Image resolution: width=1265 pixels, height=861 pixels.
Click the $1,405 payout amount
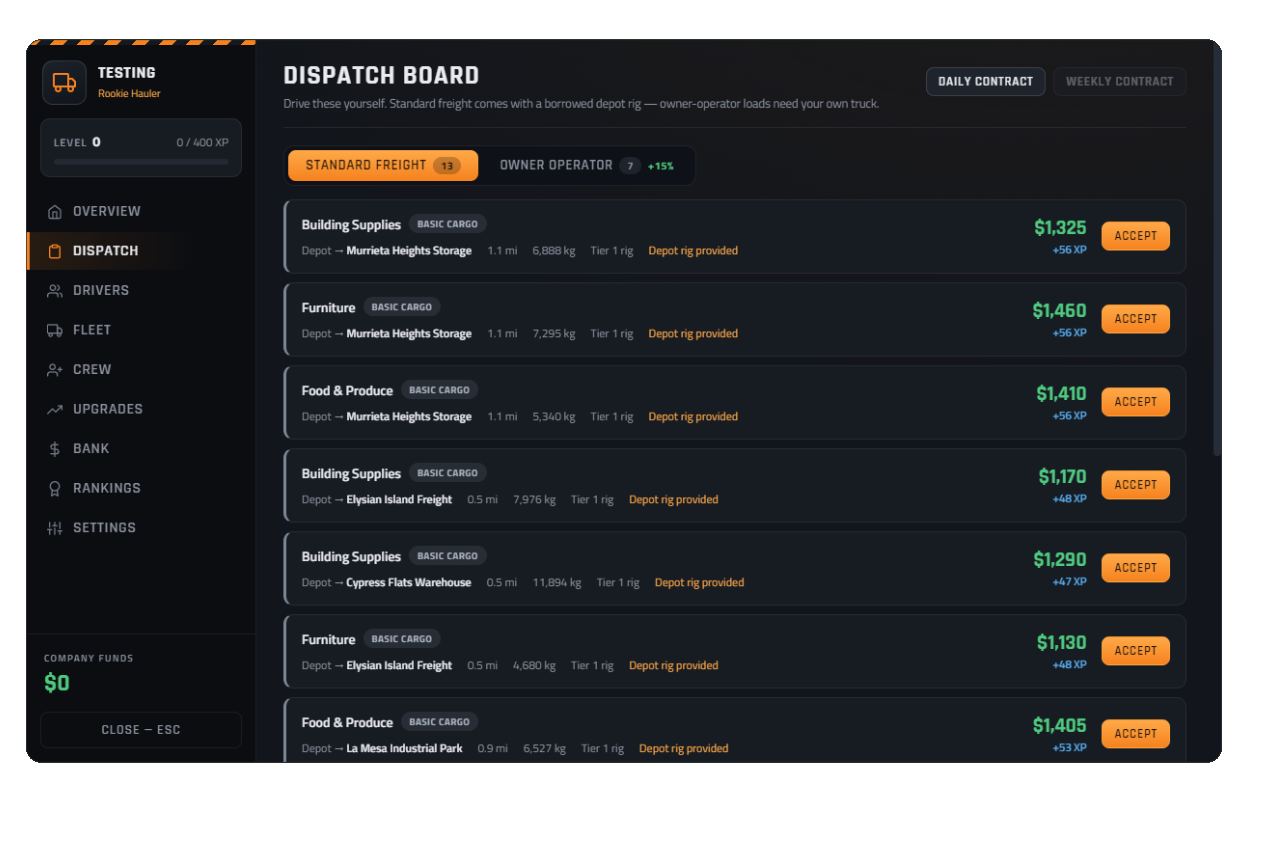(1060, 726)
